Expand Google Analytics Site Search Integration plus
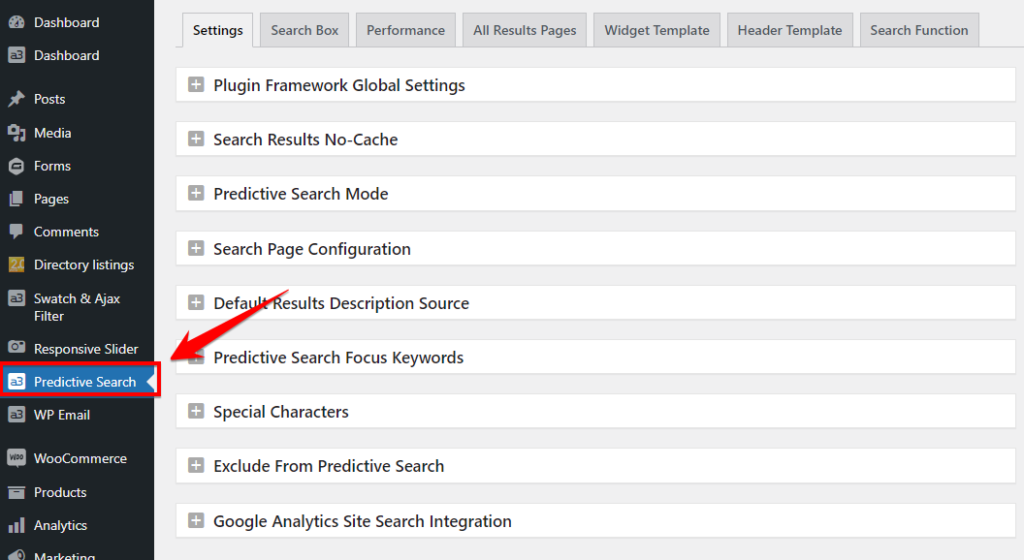 [x=196, y=521]
